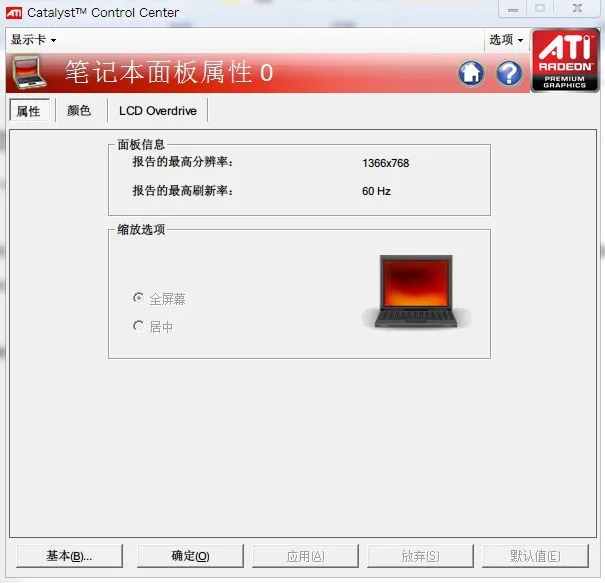The width and height of the screenshot is (605, 583).
Task: Switch to the 颜色 tab
Action: pos(79,111)
